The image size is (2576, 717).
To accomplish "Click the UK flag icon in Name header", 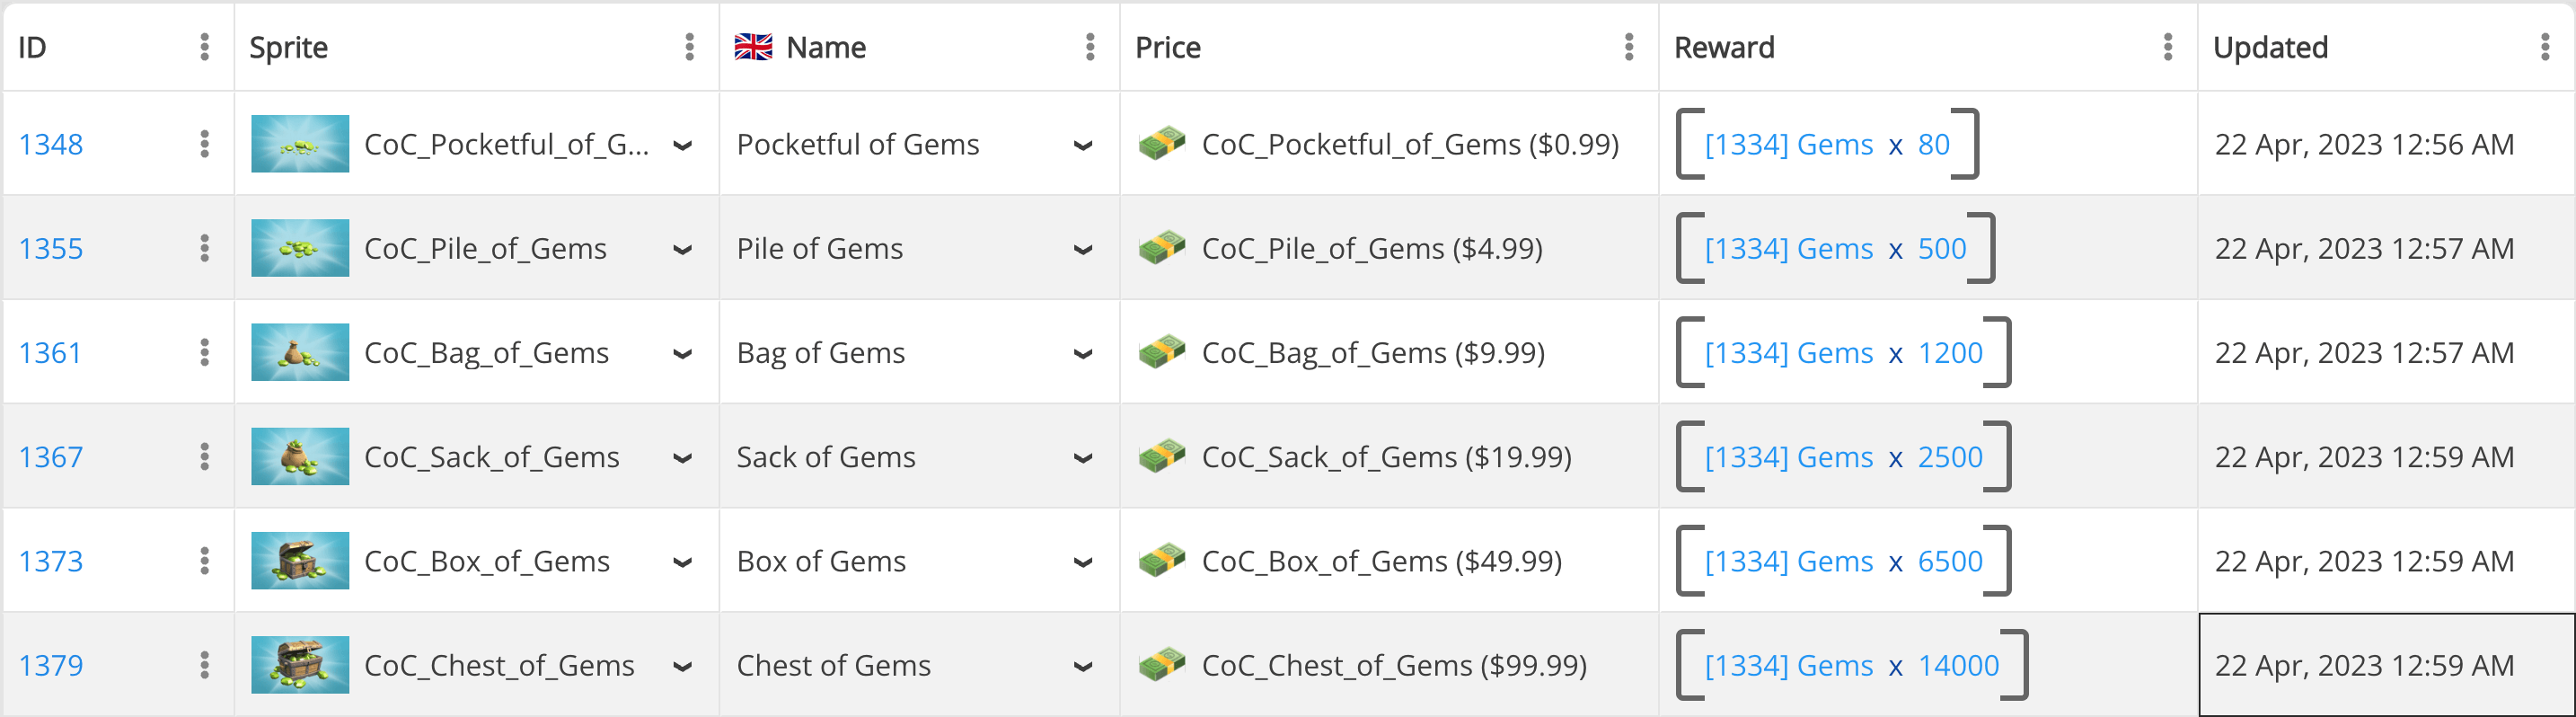I will coord(753,47).
